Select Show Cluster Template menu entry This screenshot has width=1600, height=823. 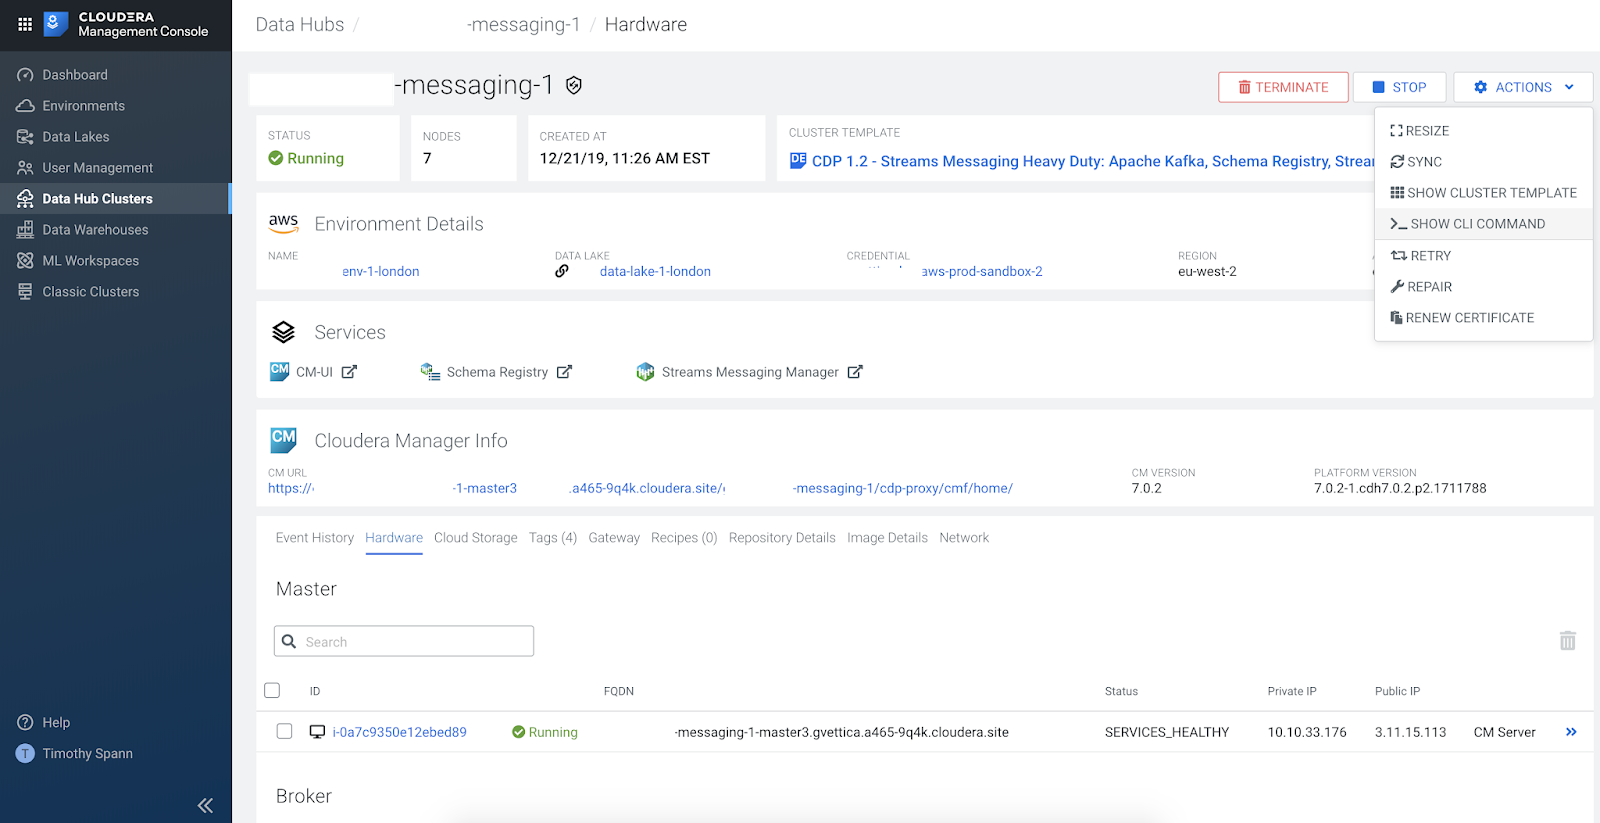[1483, 193]
